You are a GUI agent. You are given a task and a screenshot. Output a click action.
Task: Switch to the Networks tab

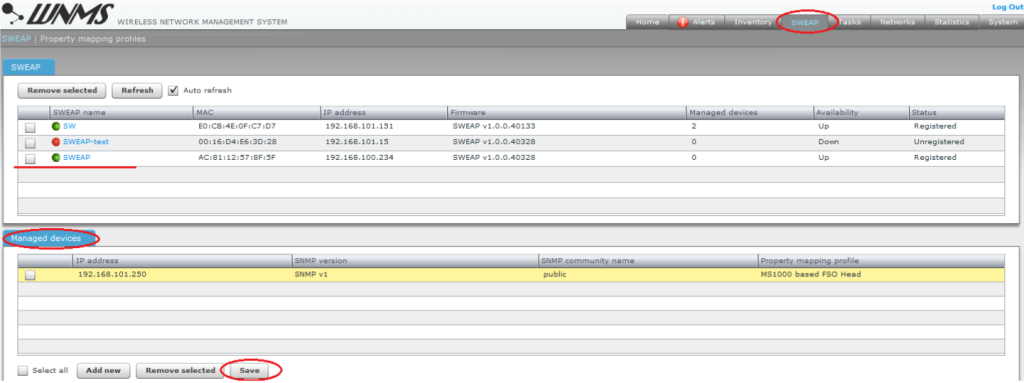[x=897, y=22]
